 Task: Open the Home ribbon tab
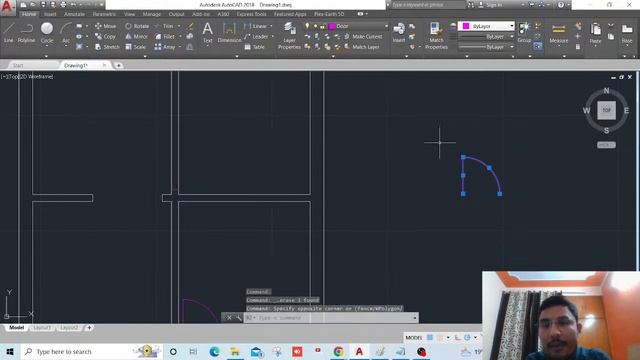pyautogui.click(x=29, y=14)
